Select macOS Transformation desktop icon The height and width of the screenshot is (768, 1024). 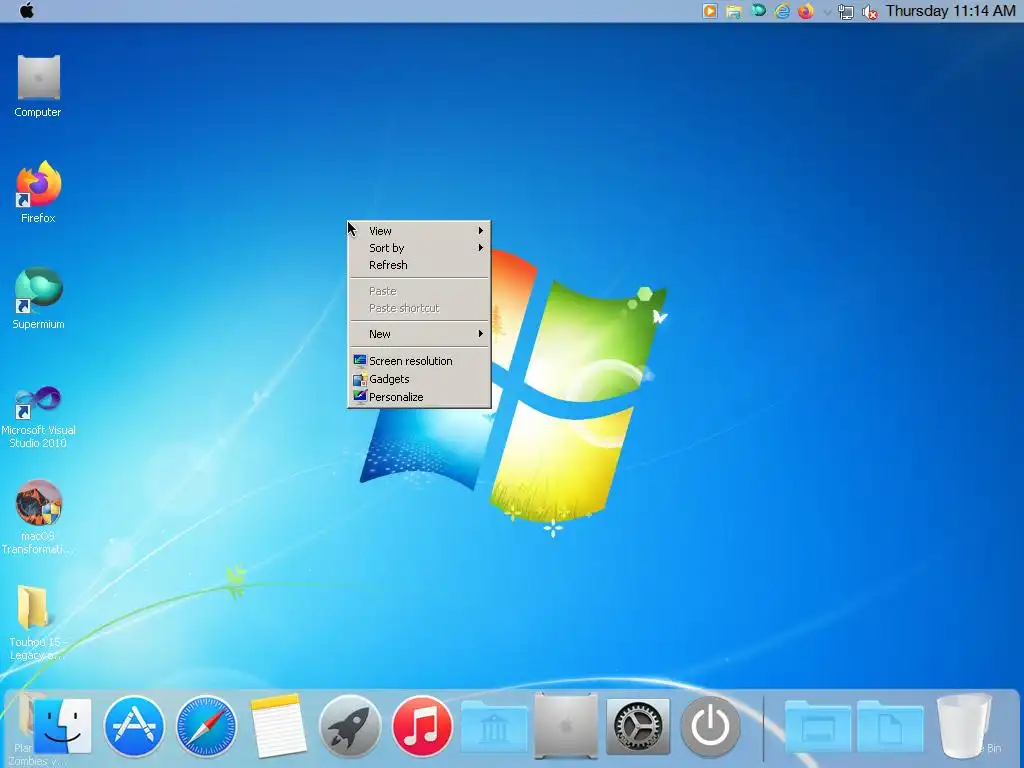click(x=38, y=517)
